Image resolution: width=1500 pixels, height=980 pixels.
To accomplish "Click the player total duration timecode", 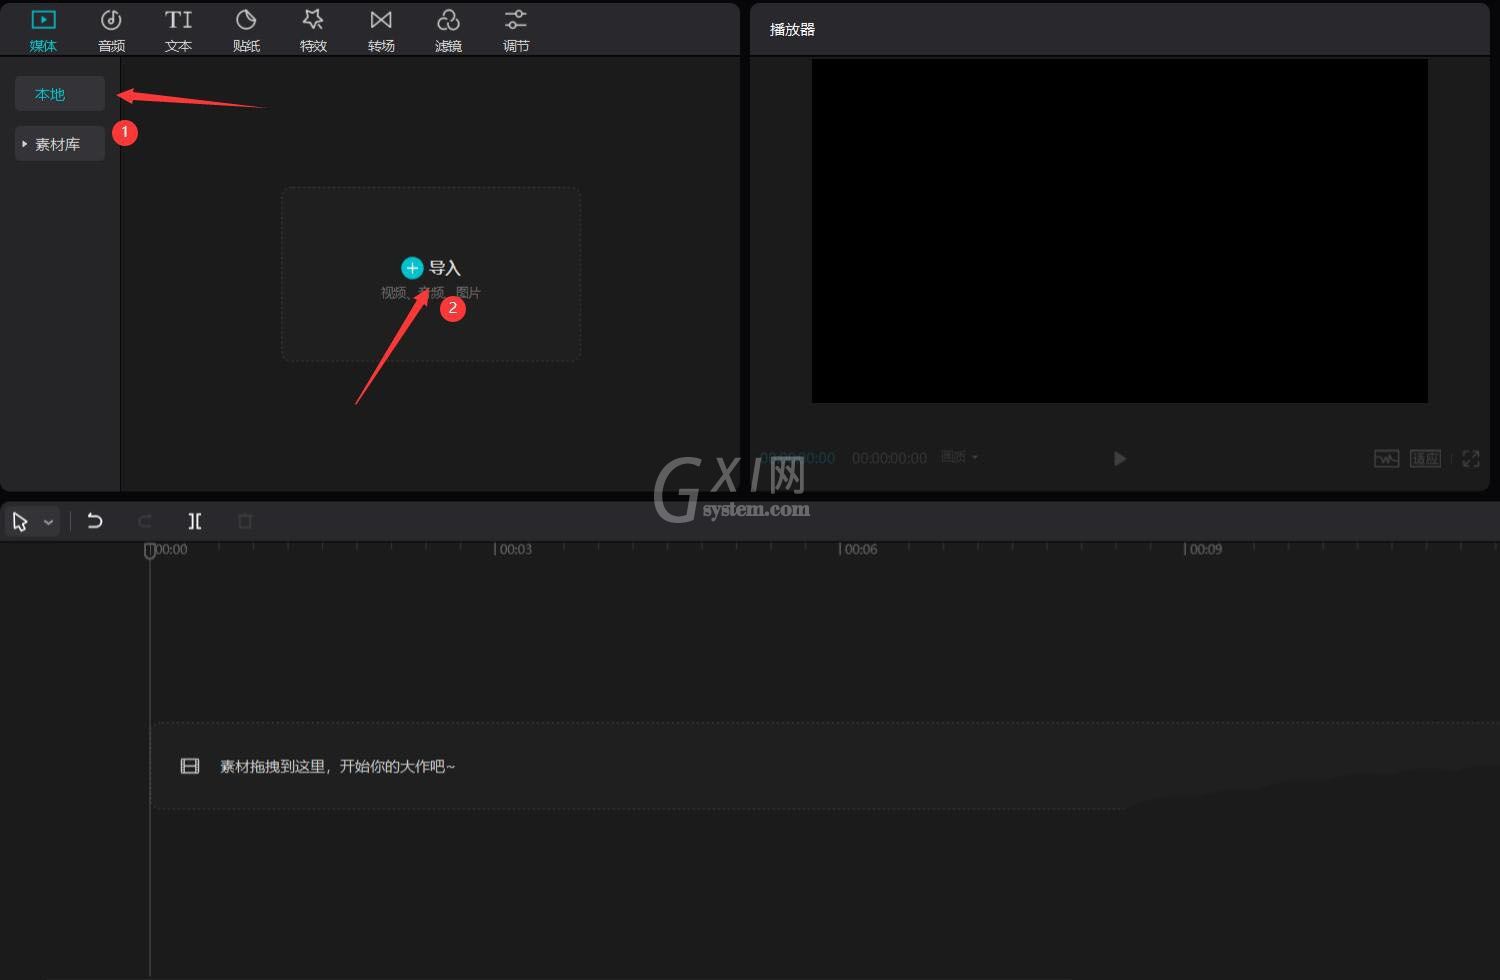I will click(889, 458).
